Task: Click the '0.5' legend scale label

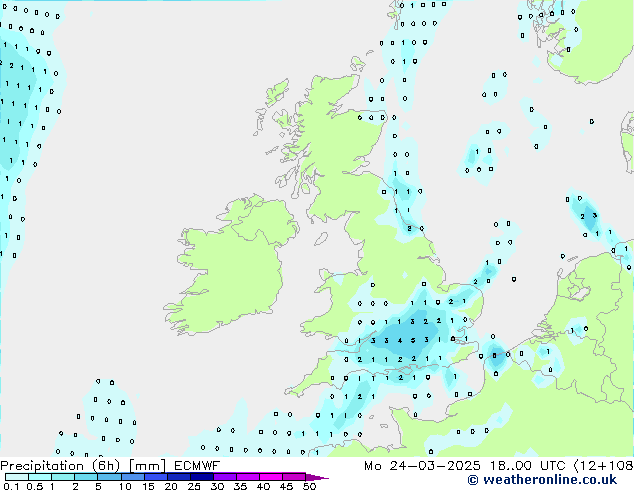Action: click(x=35, y=486)
